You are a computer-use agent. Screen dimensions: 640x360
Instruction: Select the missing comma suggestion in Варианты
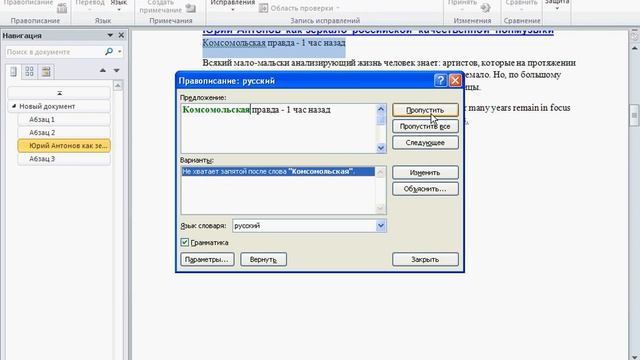click(x=278, y=171)
